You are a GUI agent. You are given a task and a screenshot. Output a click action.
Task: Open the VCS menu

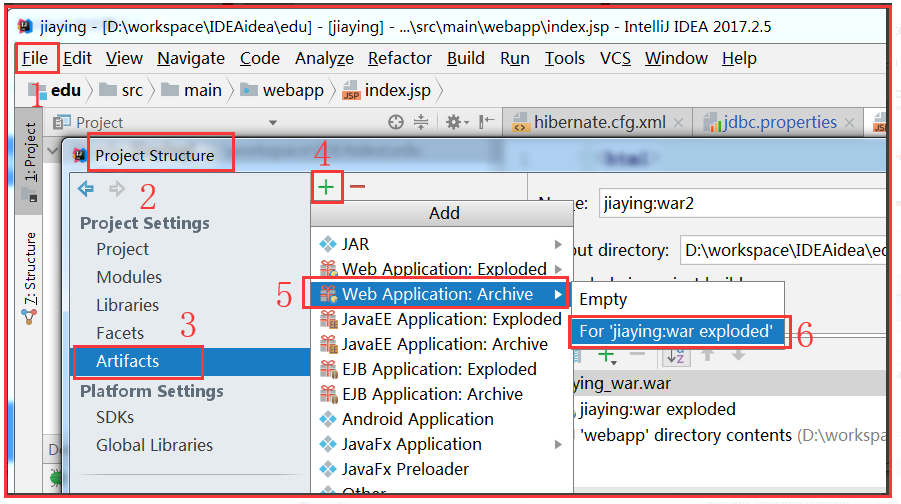point(615,58)
